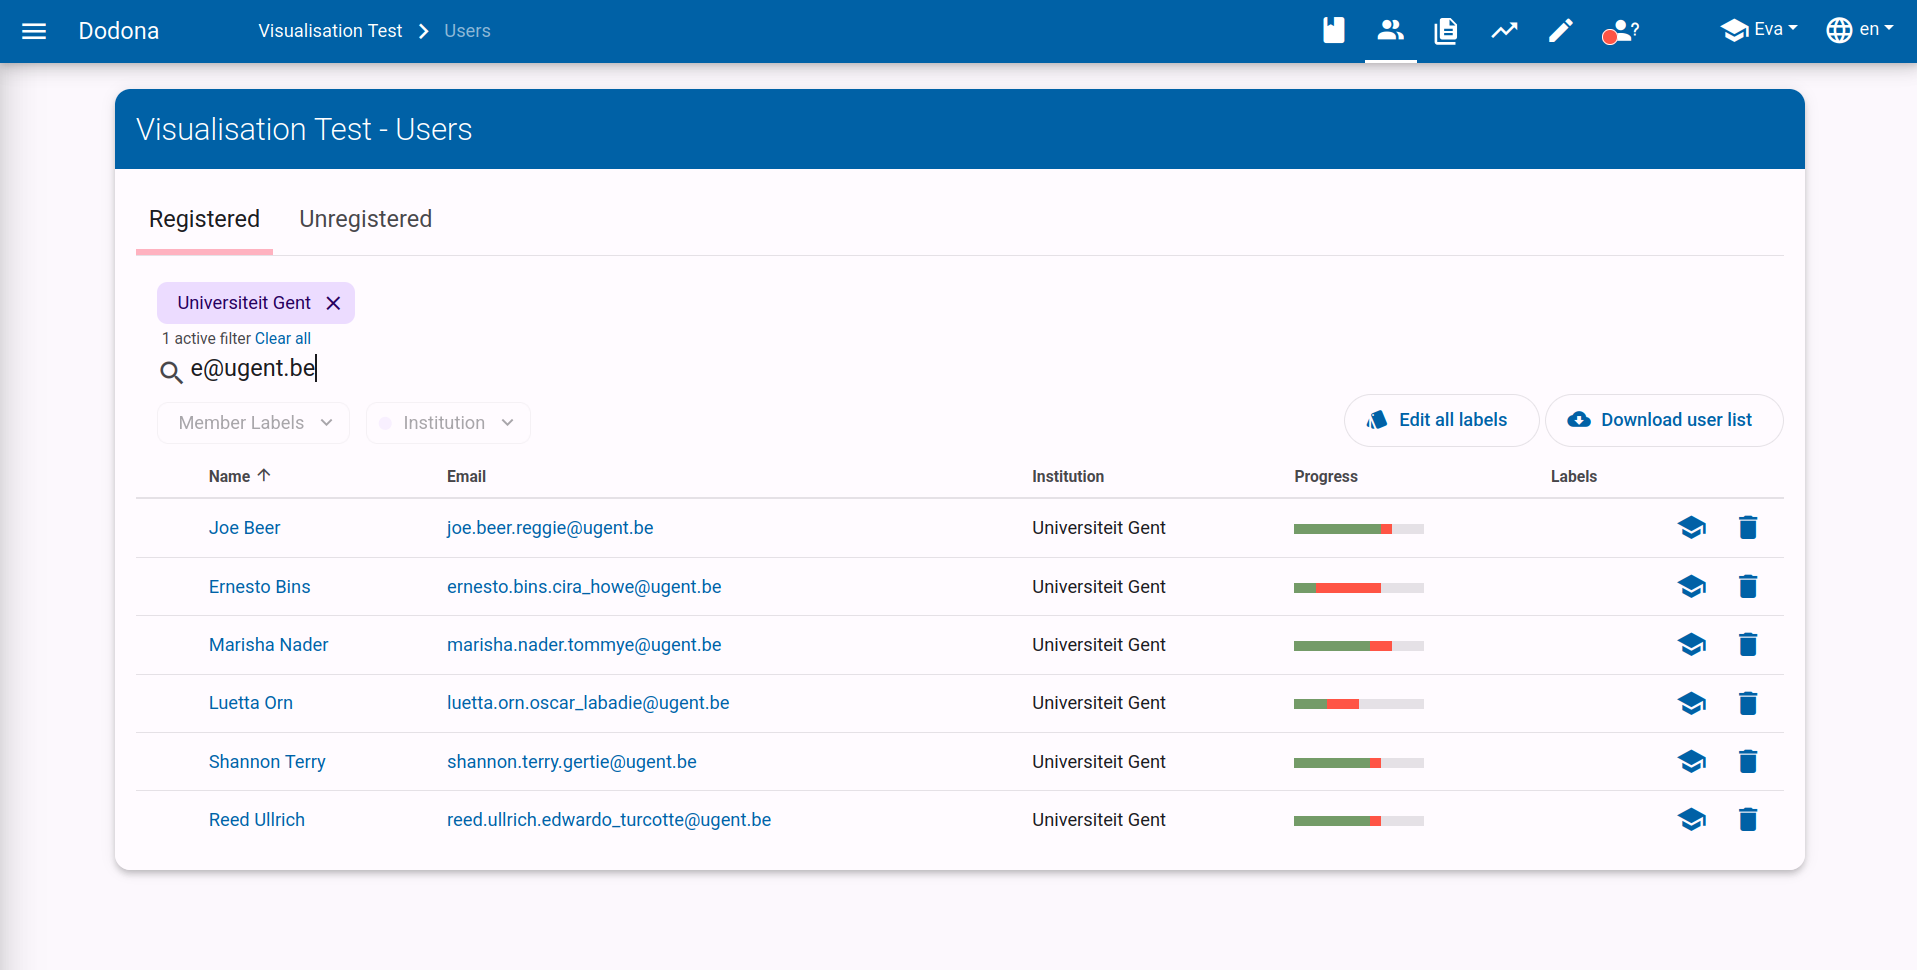This screenshot has height=970, width=1917.
Task: Email shannon.terry.gertie@ugent.be
Action: click(572, 762)
